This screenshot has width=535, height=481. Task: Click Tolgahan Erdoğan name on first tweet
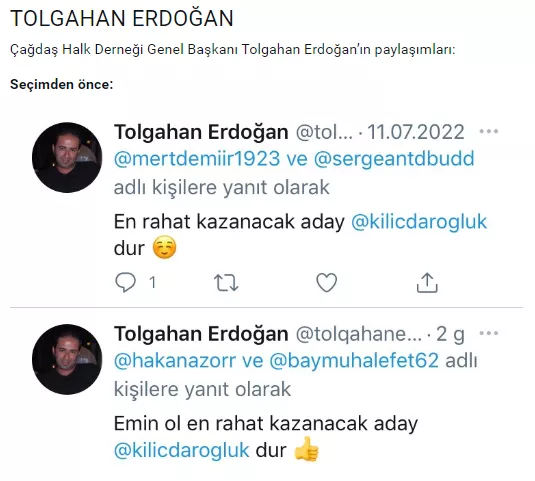201,132
